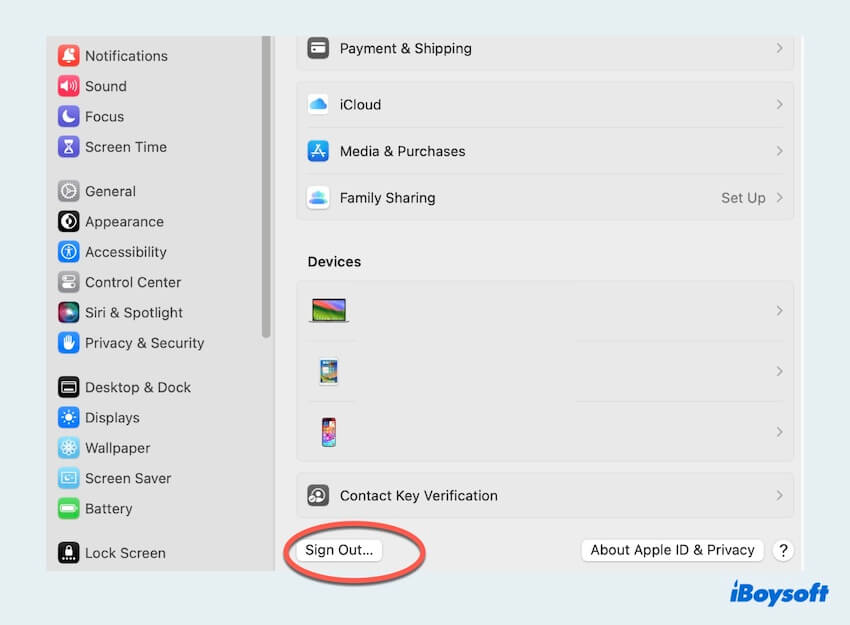Image resolution: width=850 pixels, height=625 pixels.
Task: Open Appearance settings
Action: click(x=113, y=221)
